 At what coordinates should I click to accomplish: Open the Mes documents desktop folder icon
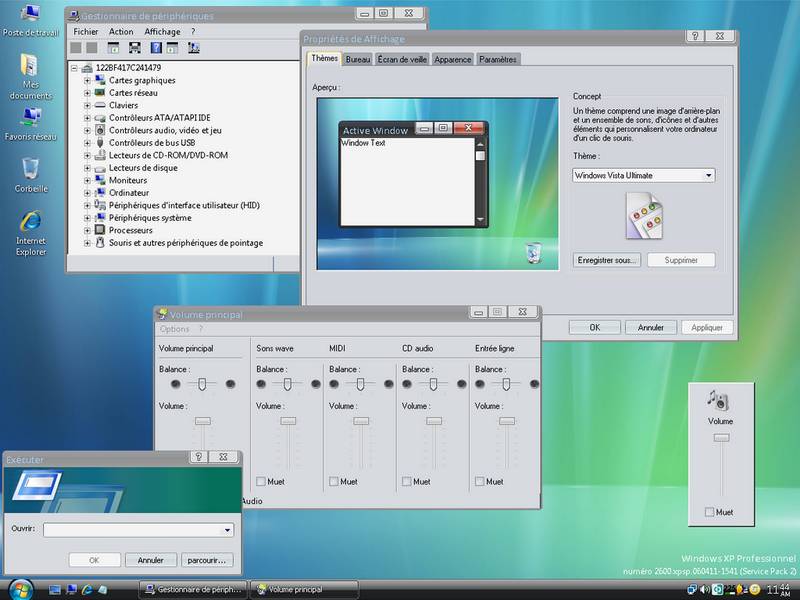coord(30,65)
